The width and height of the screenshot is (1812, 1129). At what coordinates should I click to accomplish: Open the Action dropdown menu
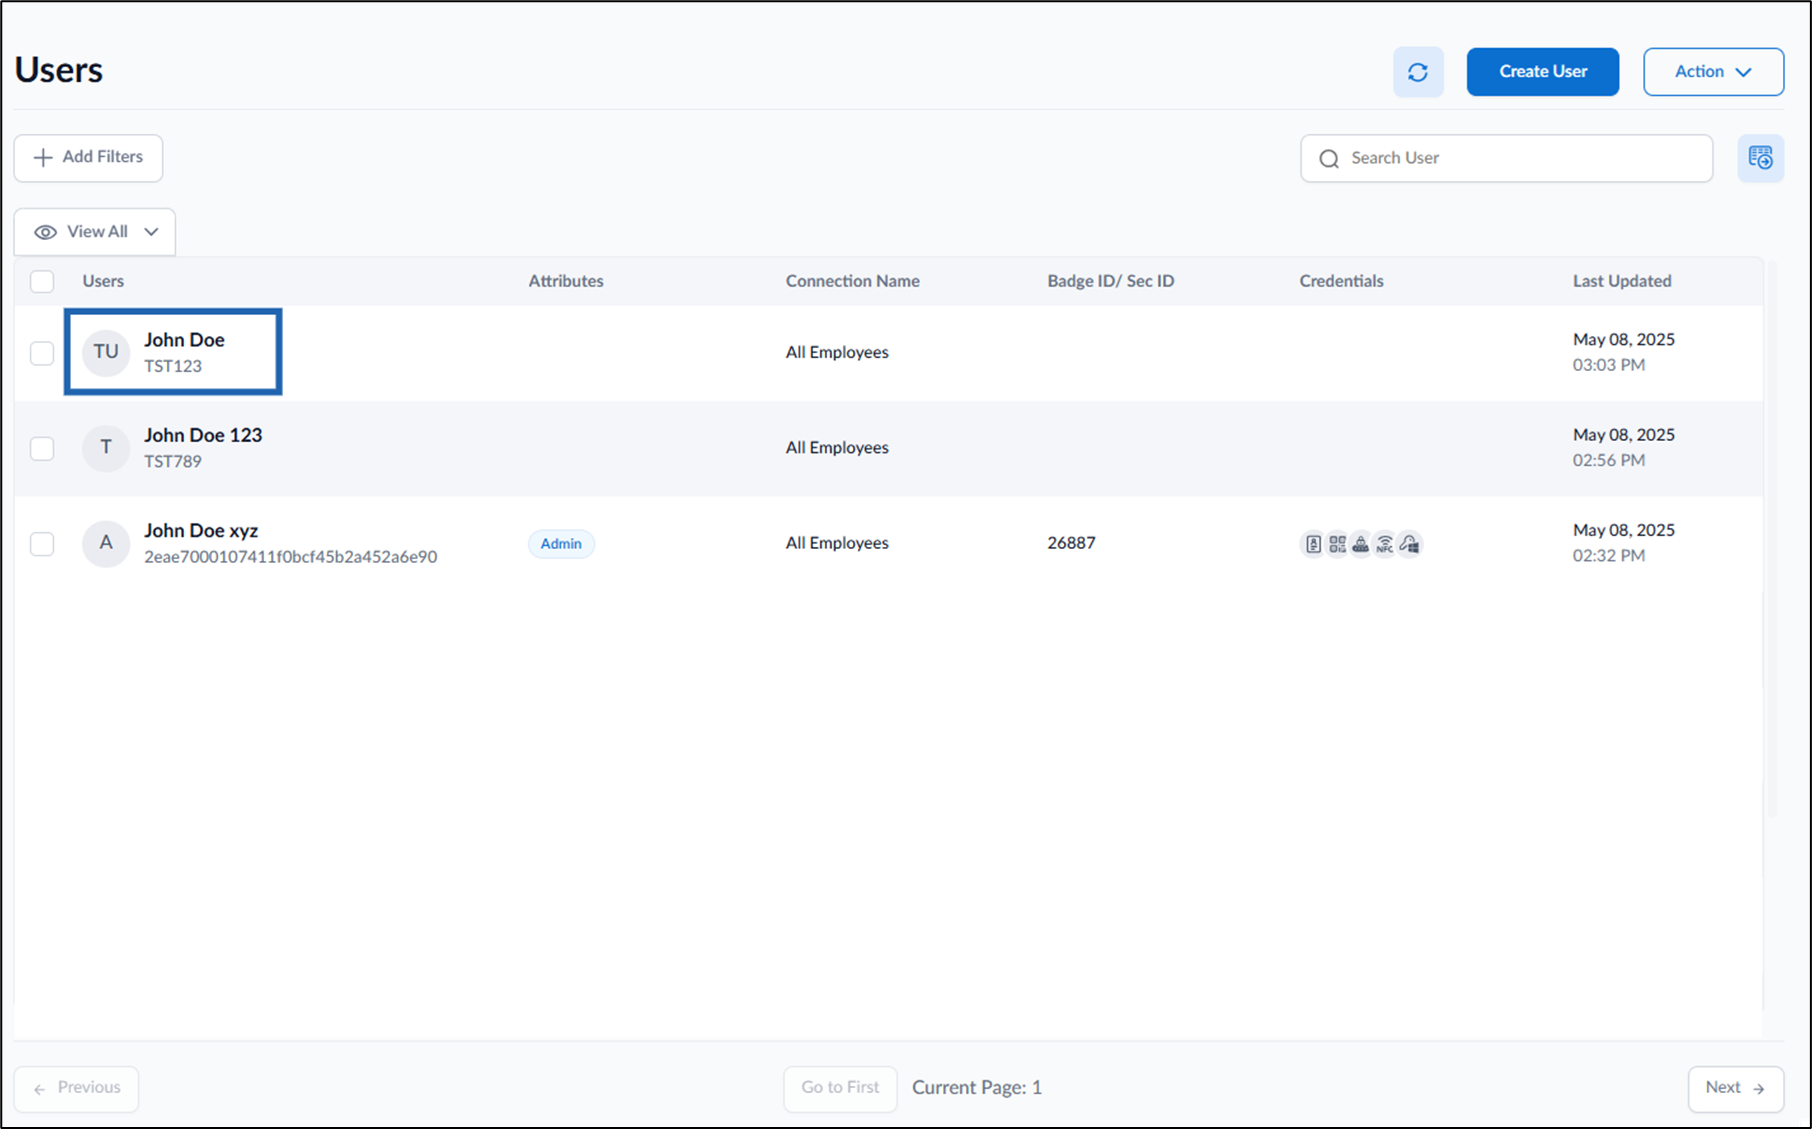pos(1713,72)
